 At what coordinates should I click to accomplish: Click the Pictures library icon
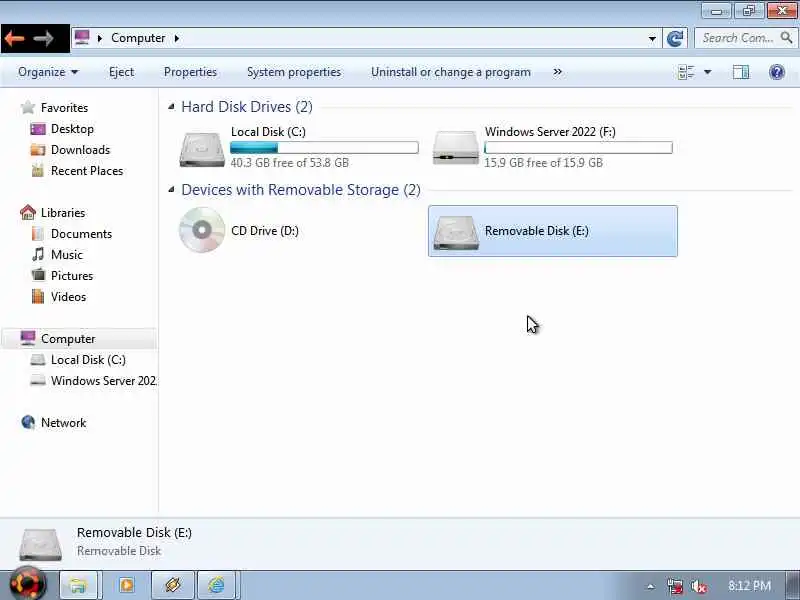point(38,275)
